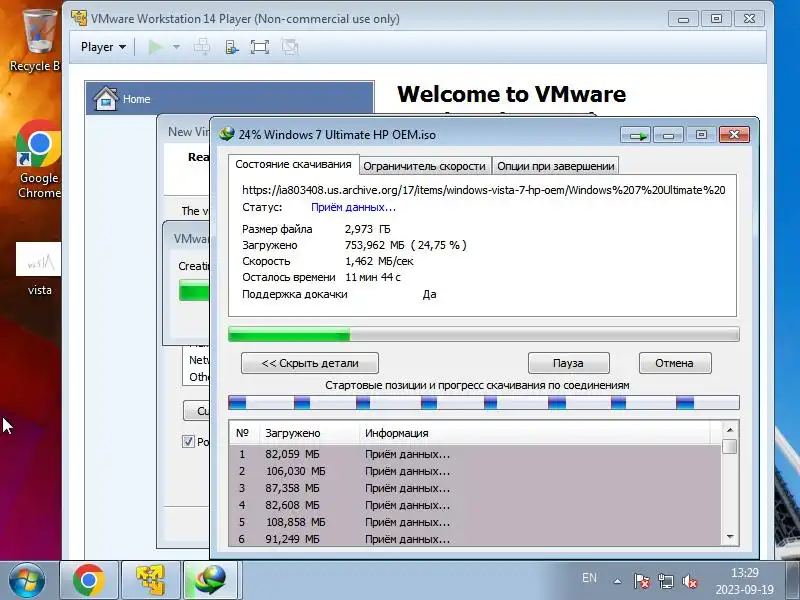The width and height of the screenshot is (800, 600).
Task: Select connection row with 87,358 МБ
Action: point(475,488)
